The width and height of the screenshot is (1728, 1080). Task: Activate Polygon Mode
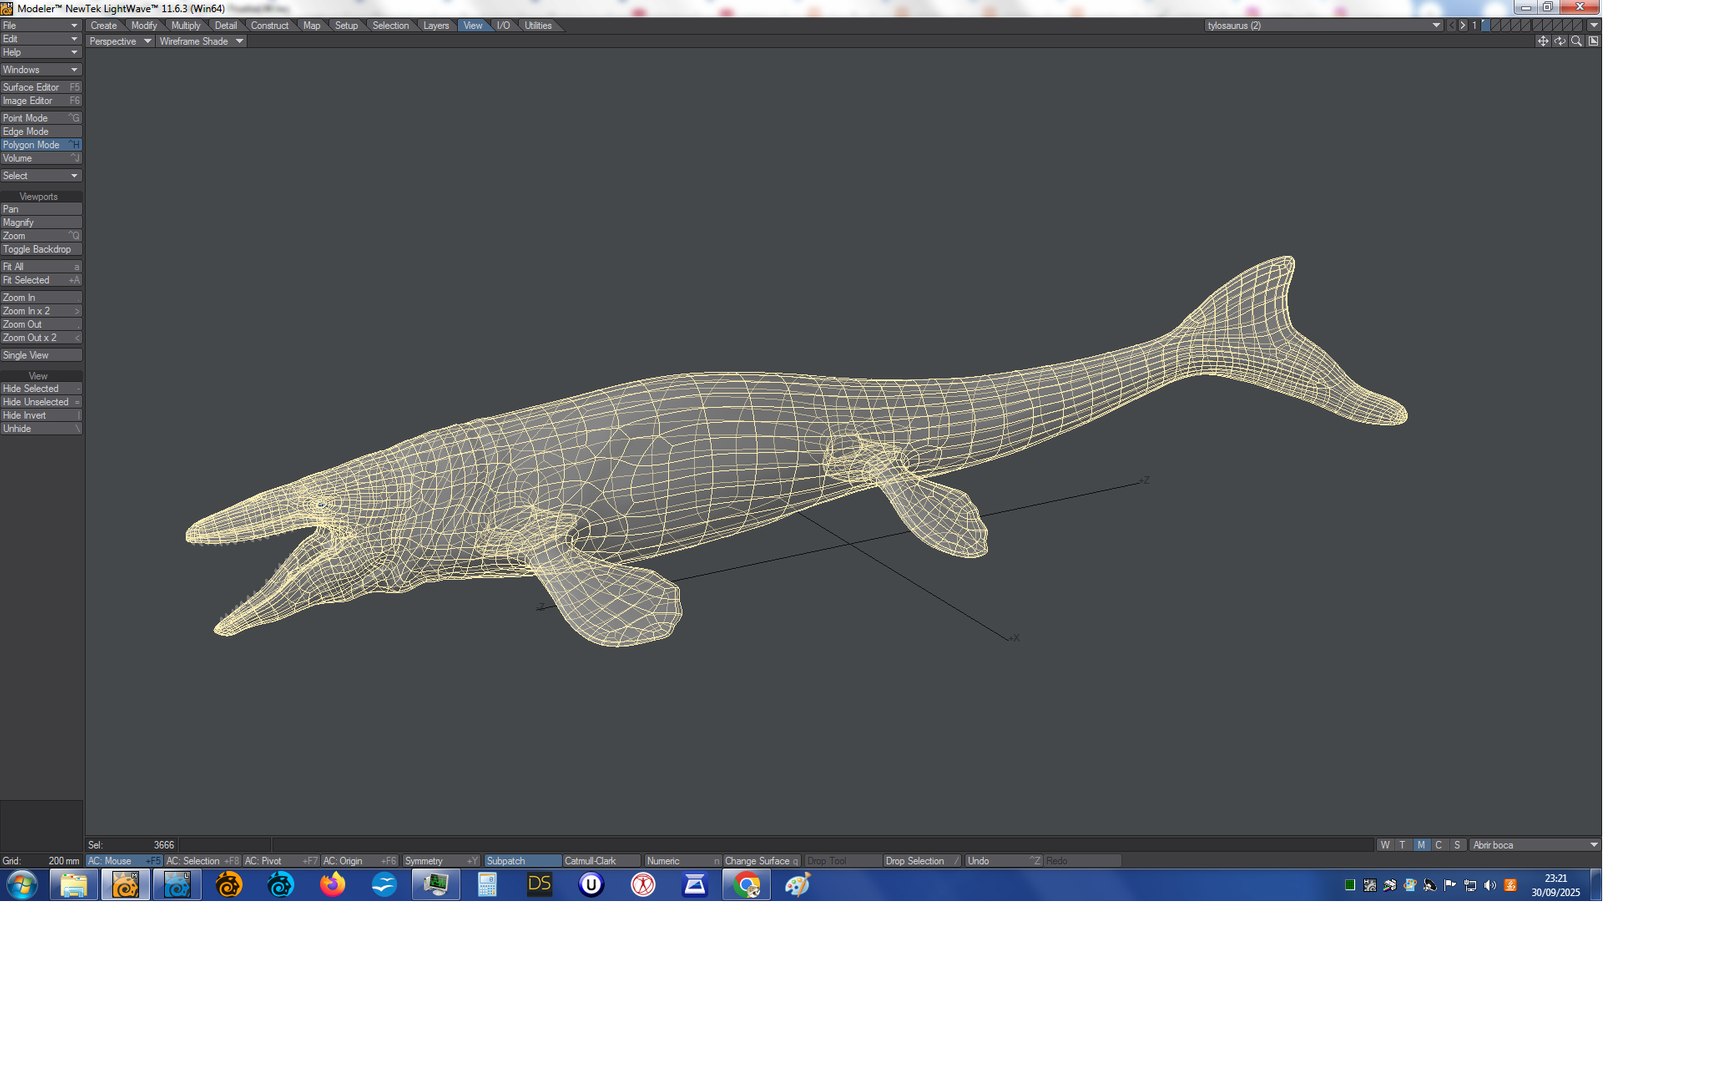(x=41, y=145)
